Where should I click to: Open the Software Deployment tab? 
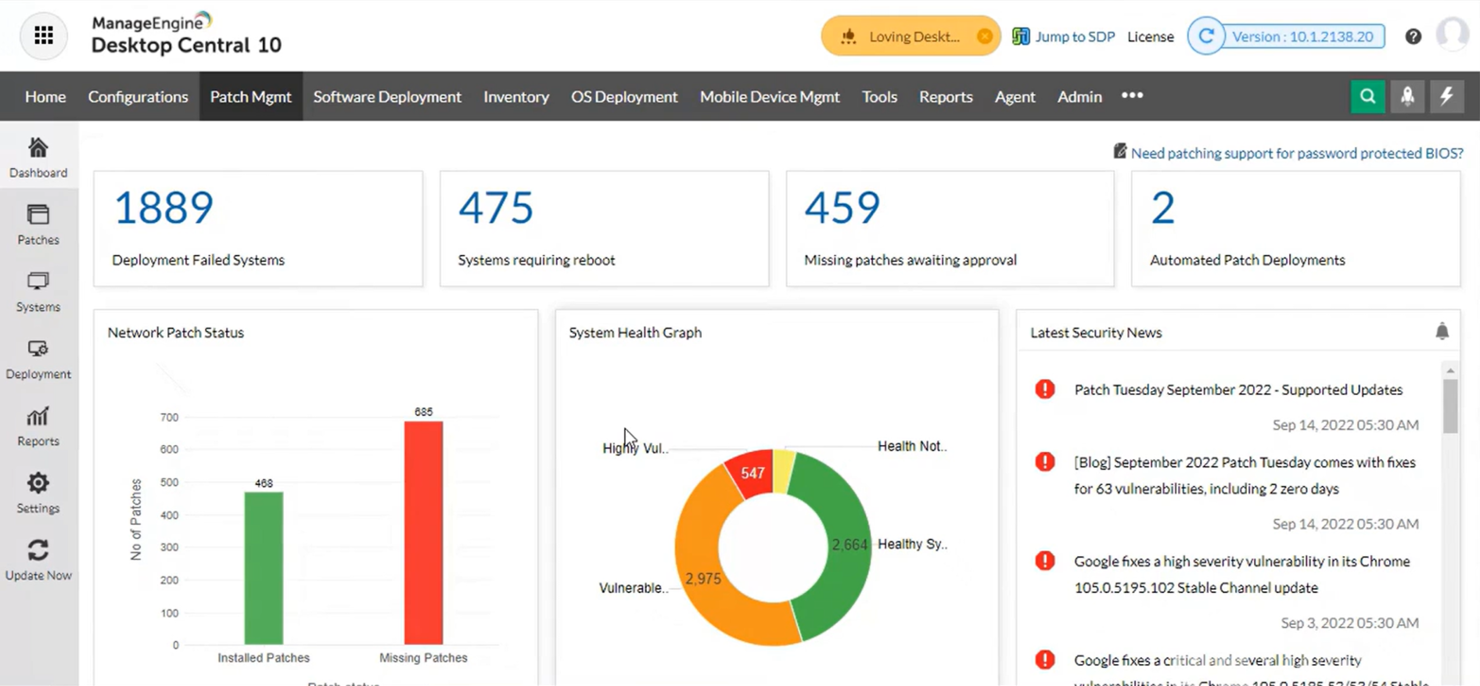387,96
